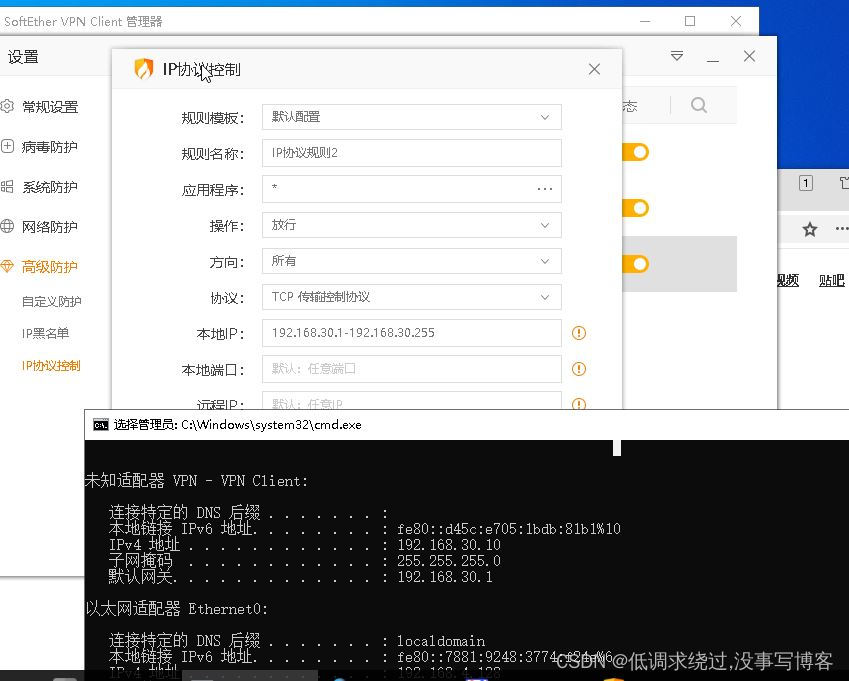
Task: Click the 远程IP input field
Action: tap(412, 401)
